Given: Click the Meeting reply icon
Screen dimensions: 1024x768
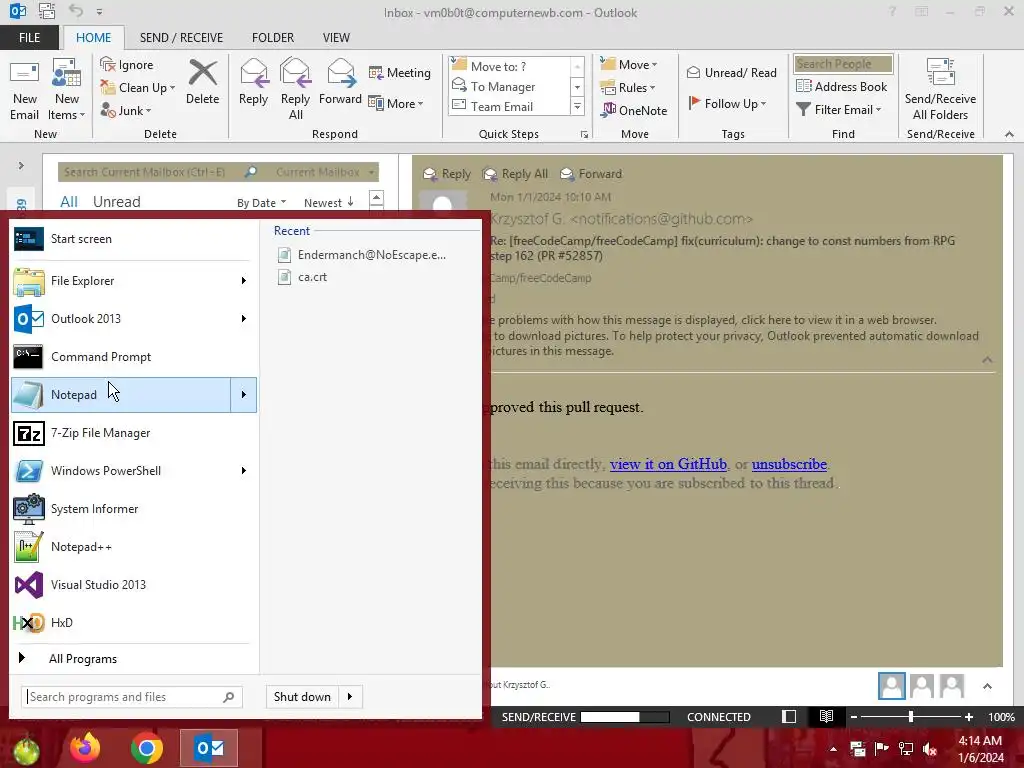Looking at the screenshot, I should (376, 72).
